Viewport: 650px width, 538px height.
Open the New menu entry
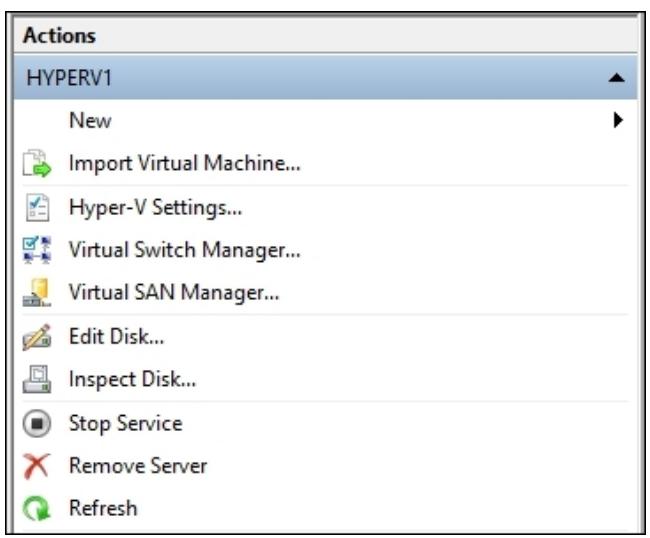pos(90,121)
